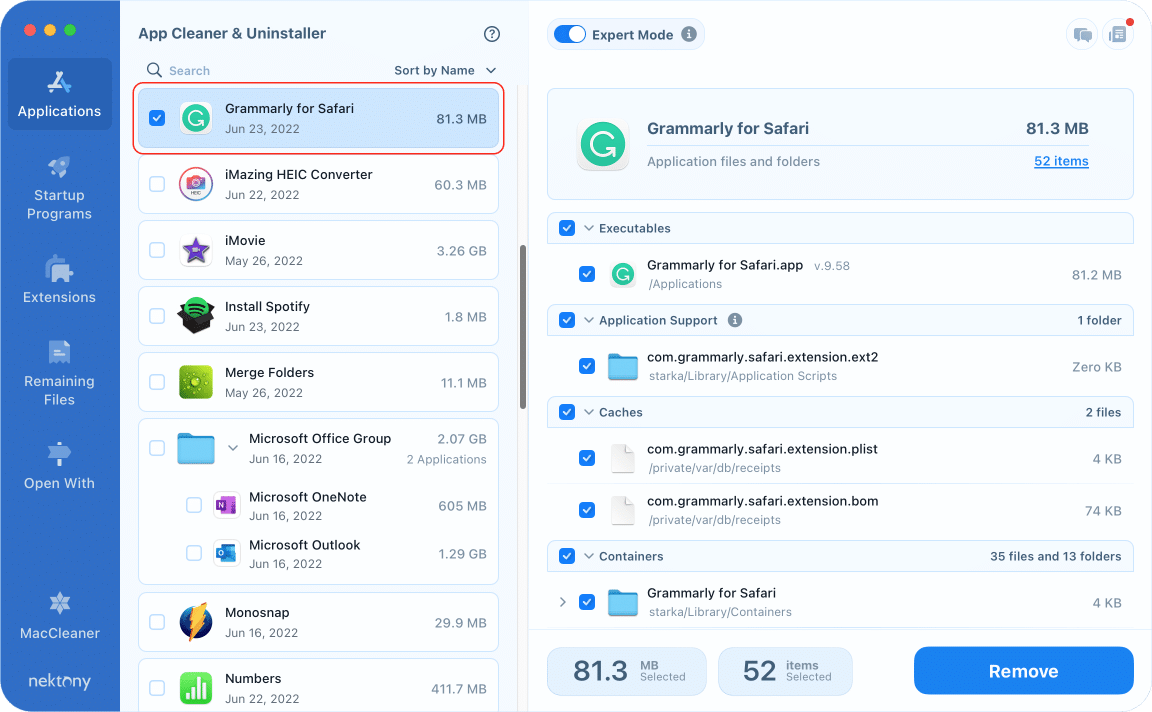Image resolution: width=1152 pixels, height=712 pixels.
Task: Open the chat feedback icon
Action: coord(1082,35)
